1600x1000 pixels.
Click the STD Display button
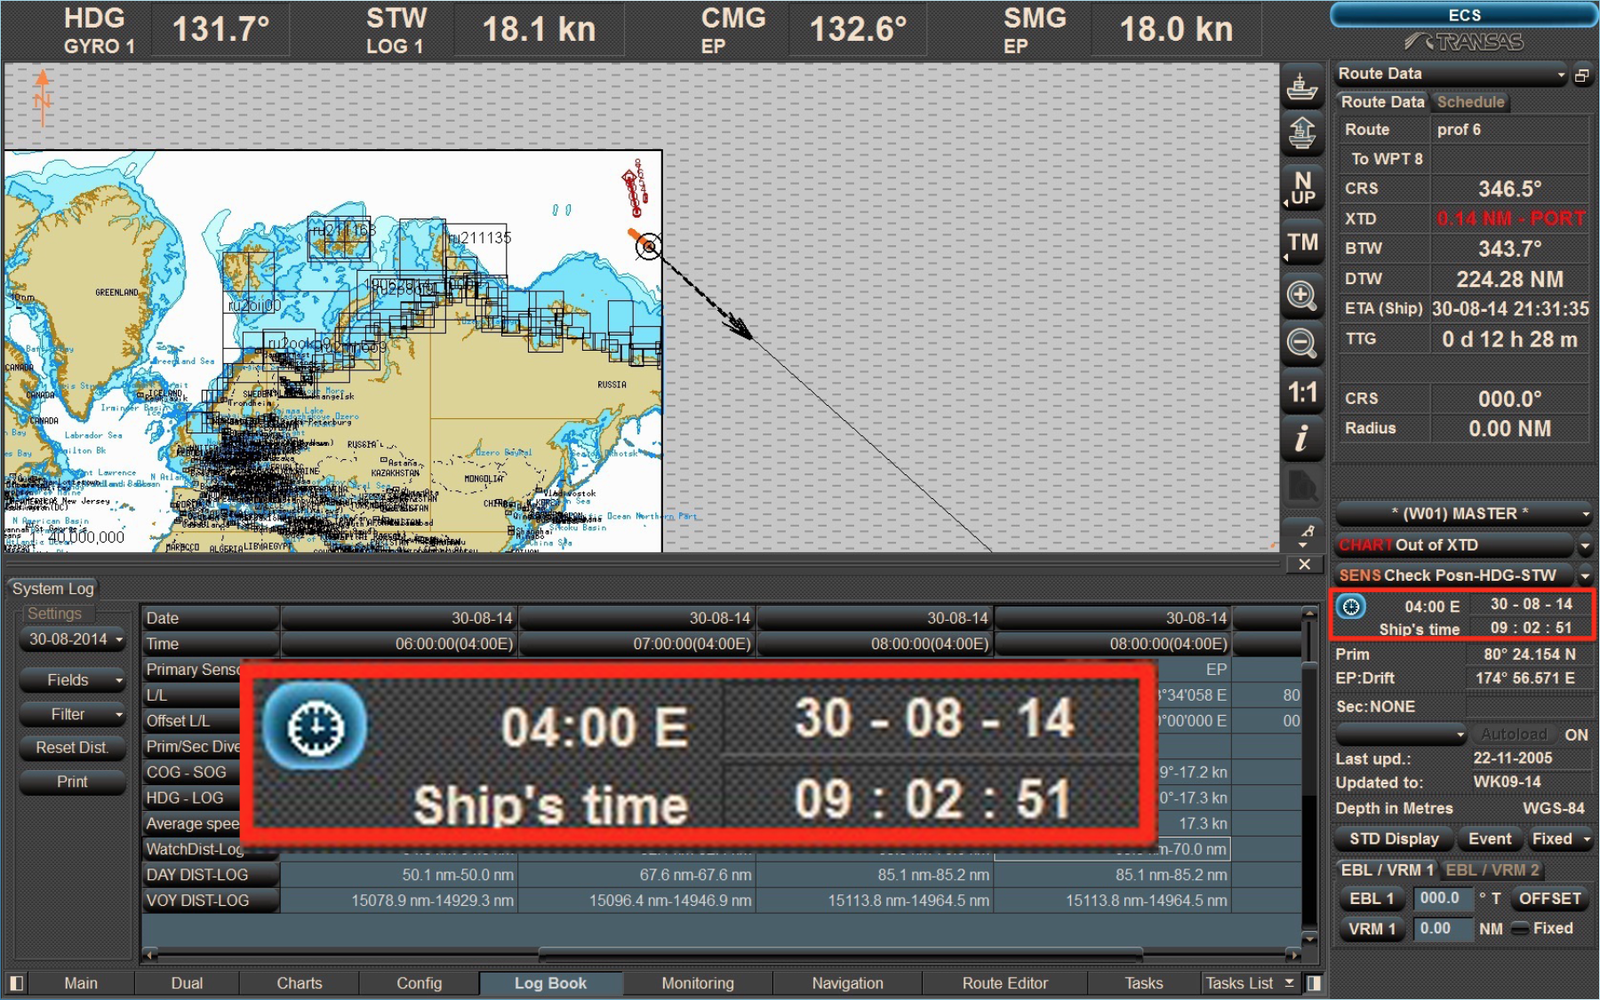coord(1394,839)
